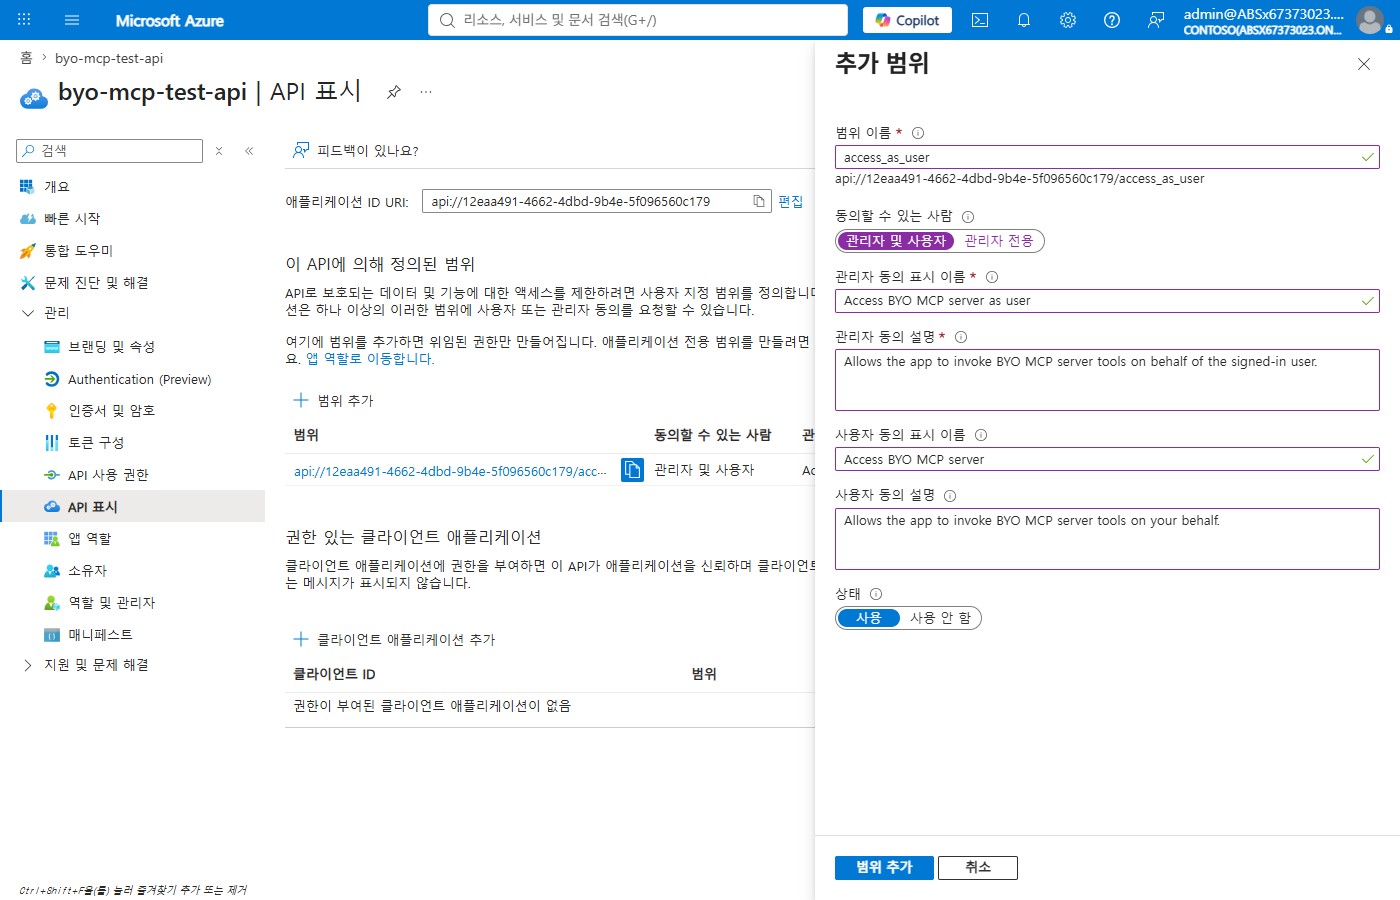Select API 표시 in sidebar
The image size is (1400, 900).
tap(132, 507)
